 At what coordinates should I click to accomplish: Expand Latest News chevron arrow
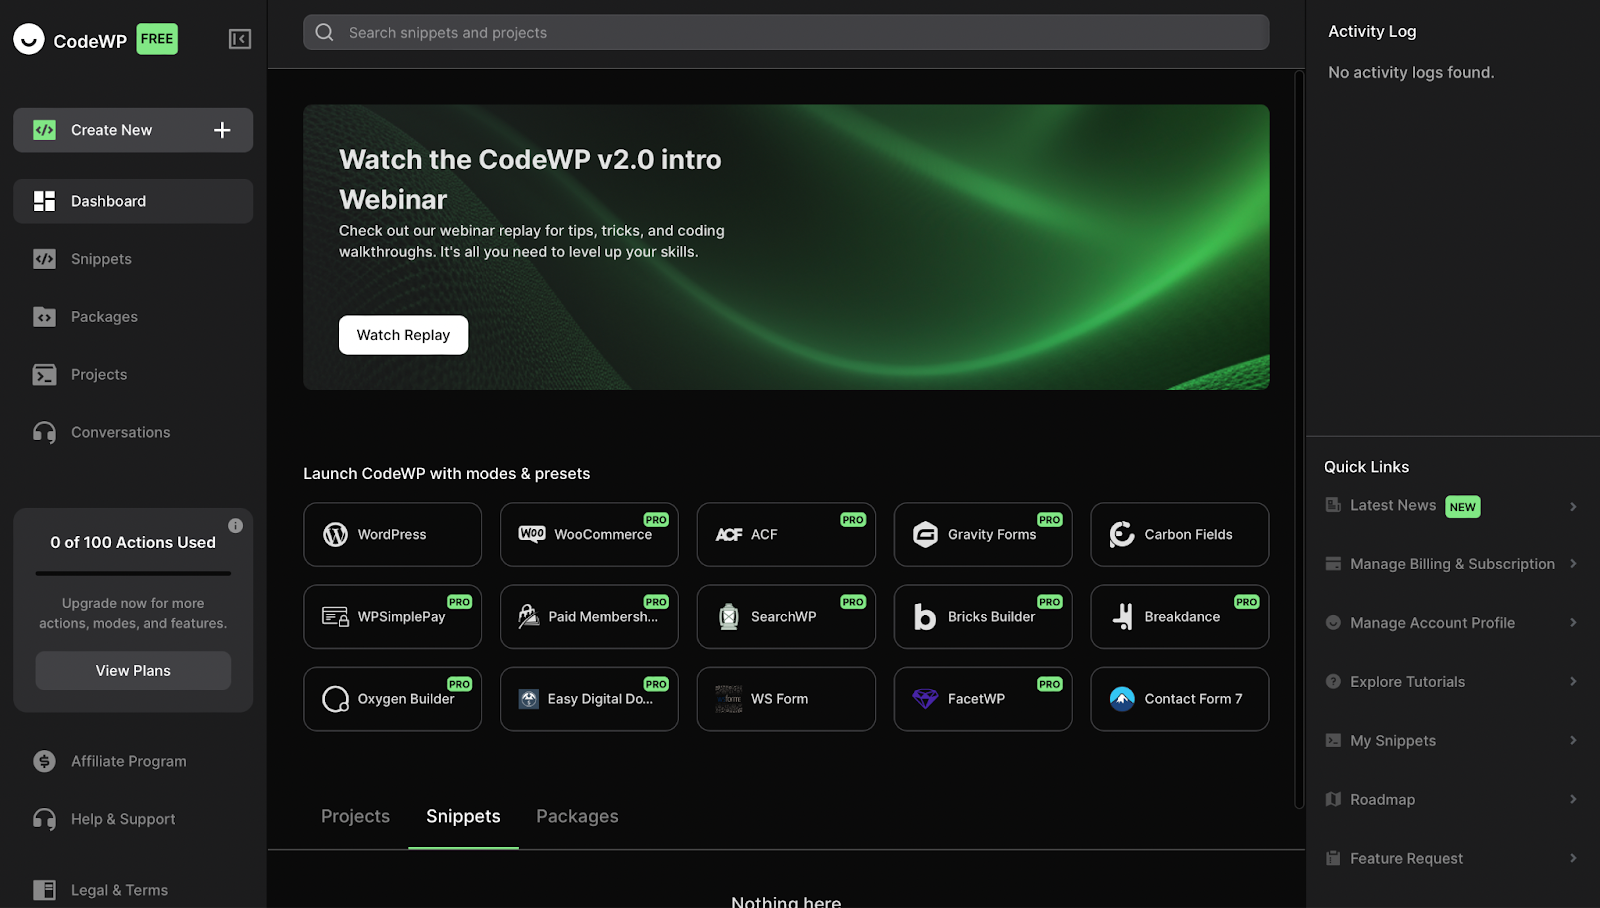pyautogui.click(x=1573, y=506)
